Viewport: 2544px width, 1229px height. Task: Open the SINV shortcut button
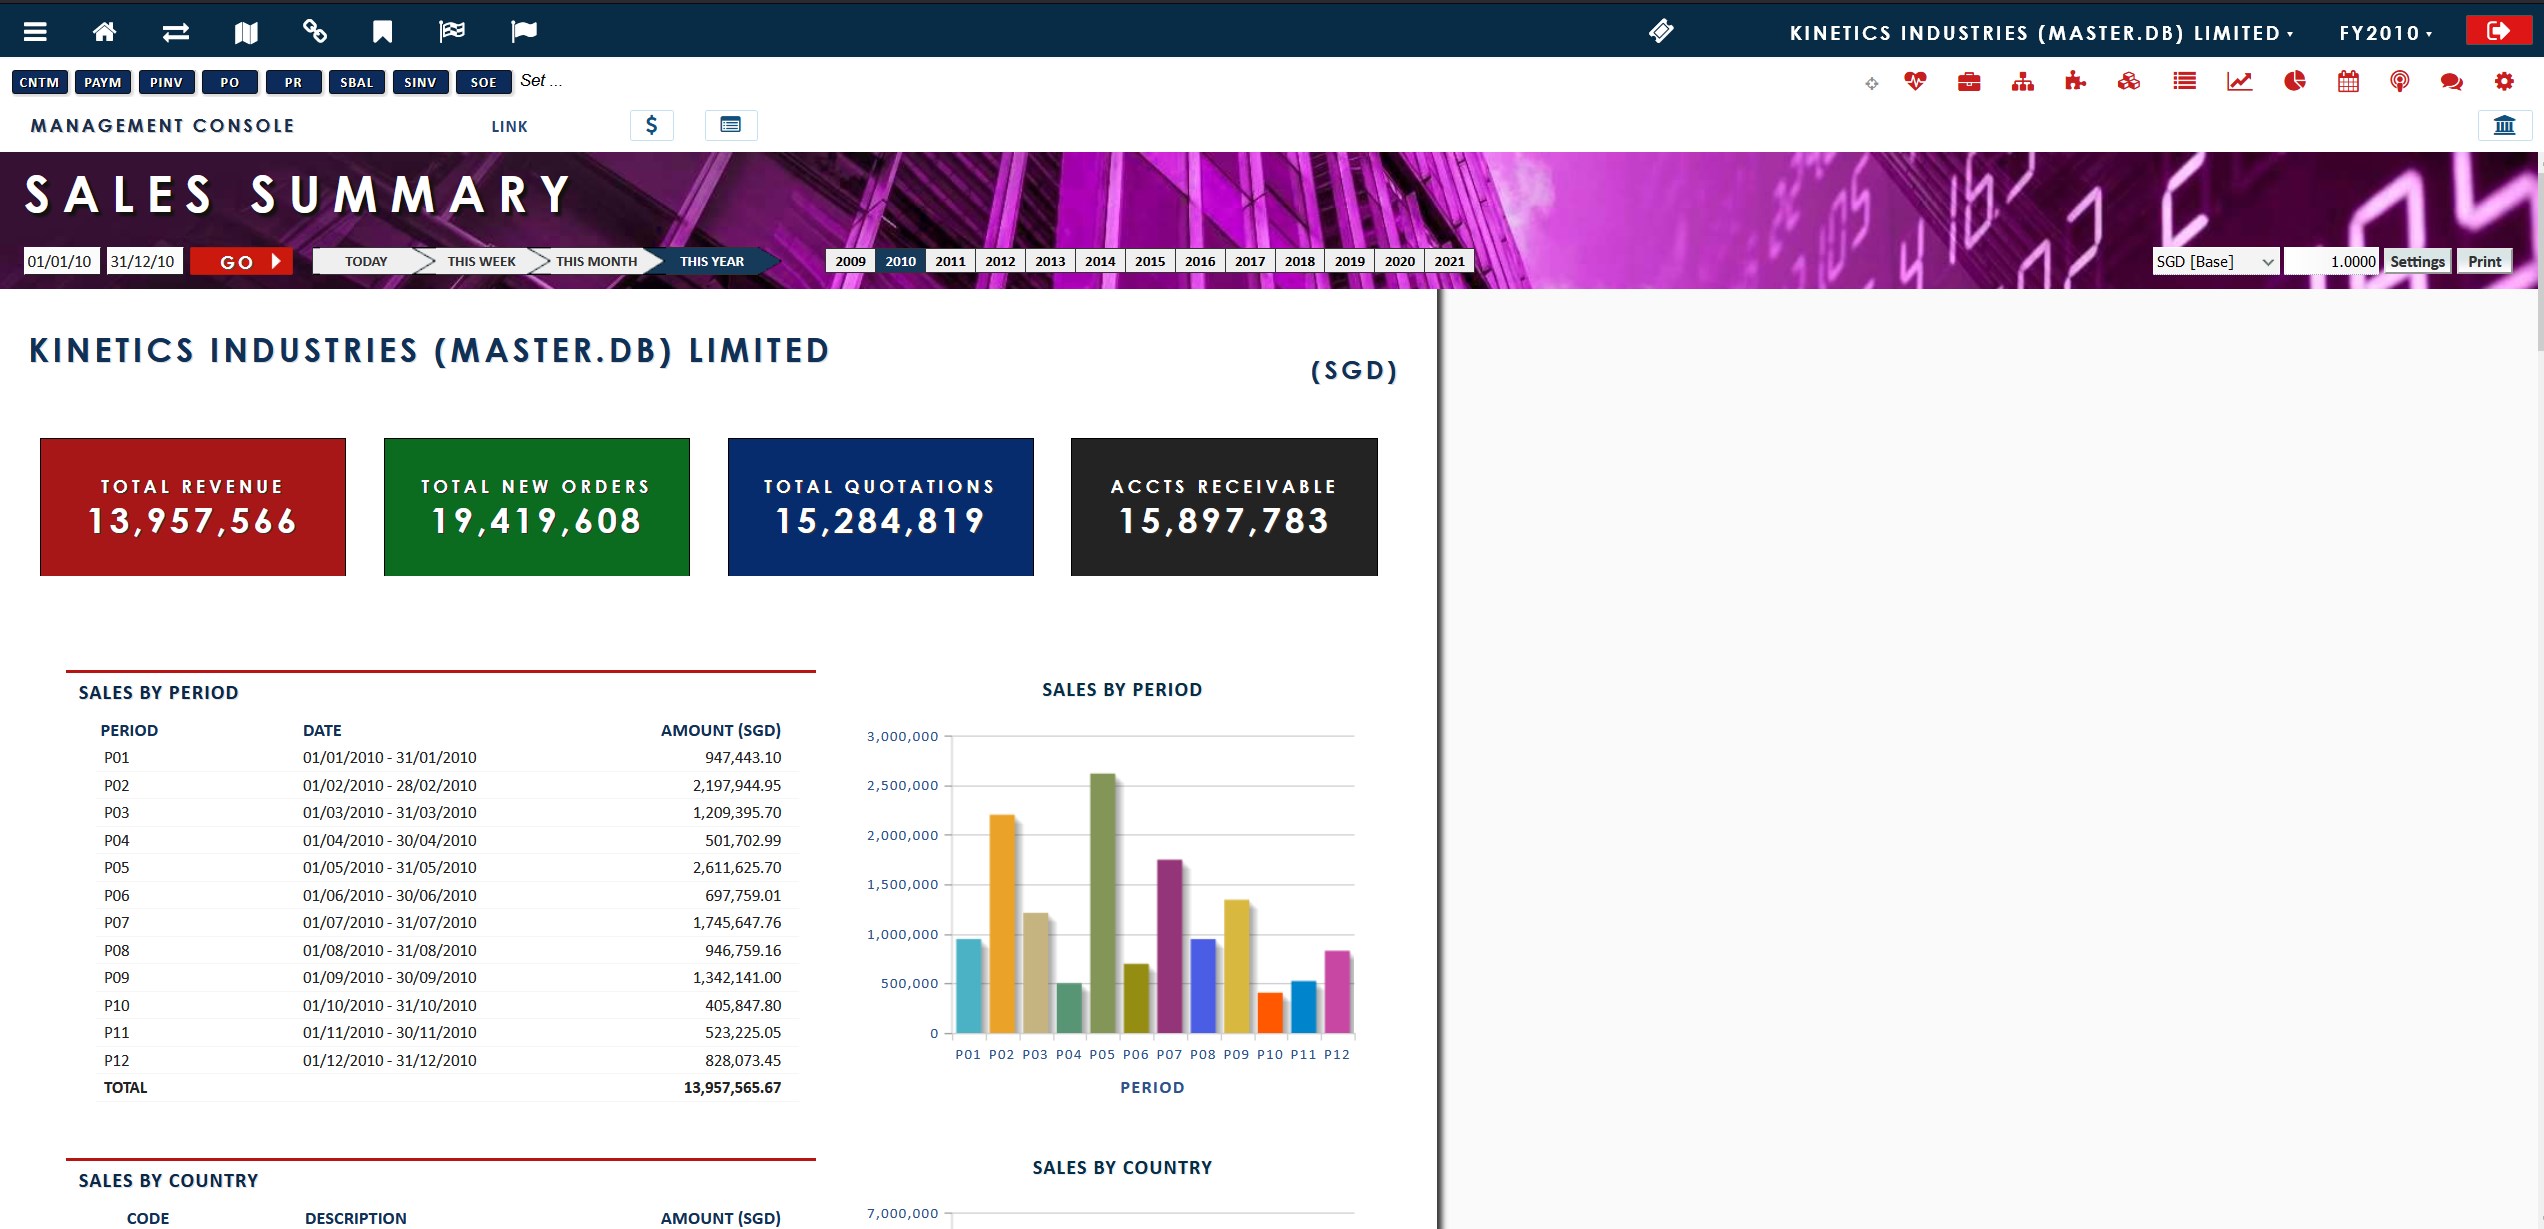[420, 82]
